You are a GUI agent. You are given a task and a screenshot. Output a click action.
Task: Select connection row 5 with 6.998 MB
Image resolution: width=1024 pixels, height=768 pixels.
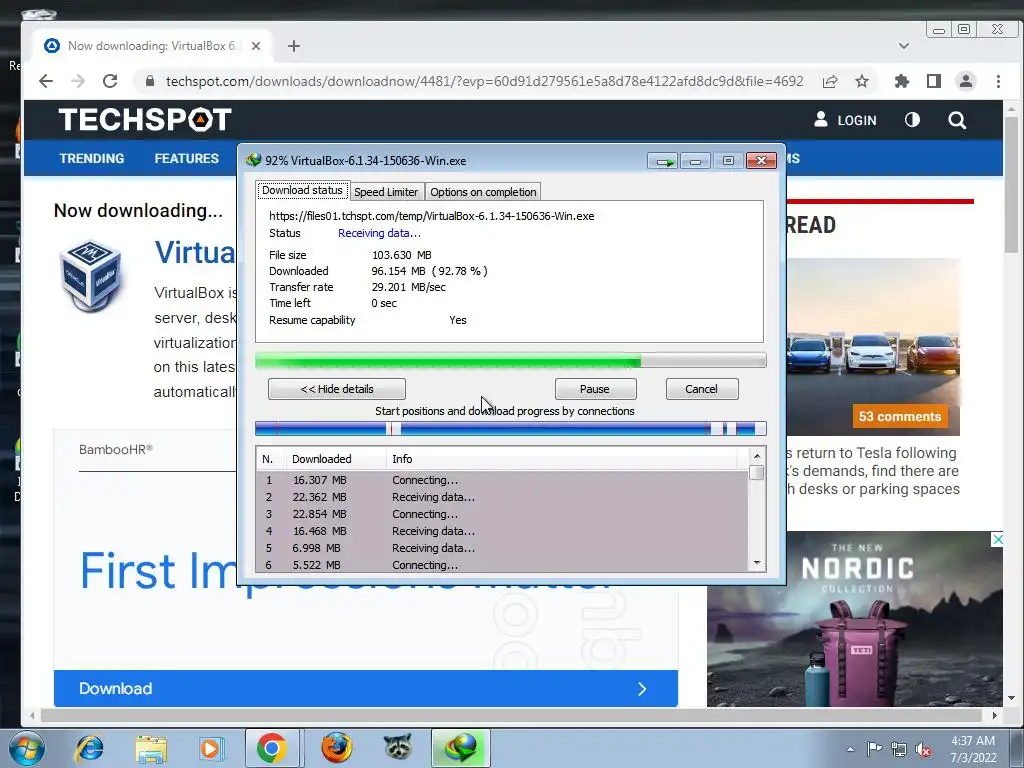[x=502, y=548]
